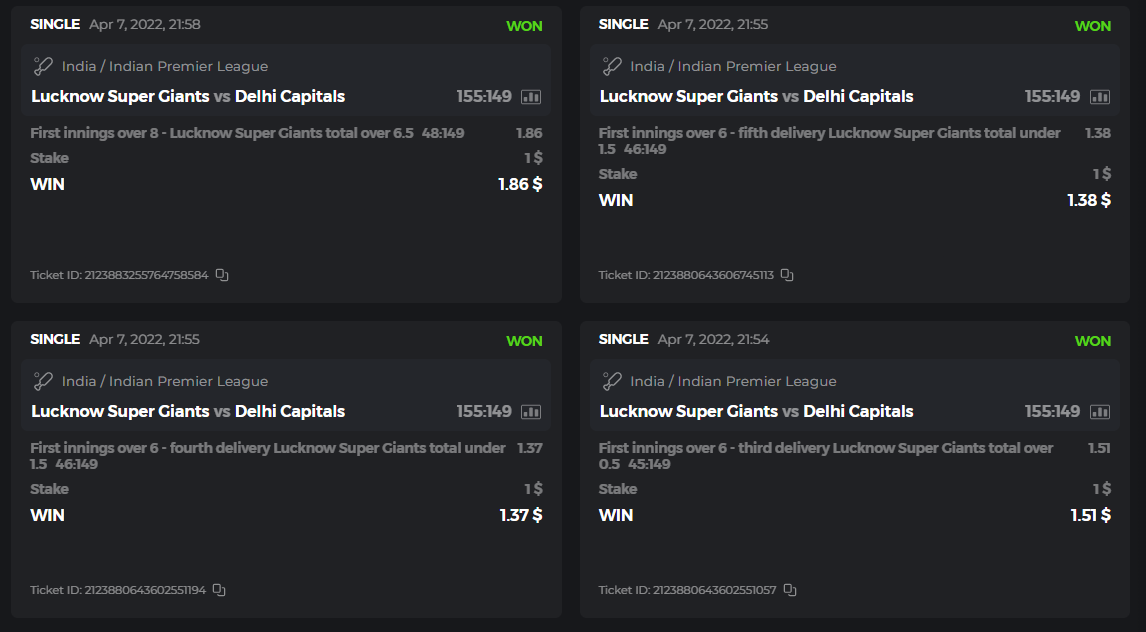Click the 155:149 score on the fourth delivery bet
The image size is (1146, 632).
484,411
